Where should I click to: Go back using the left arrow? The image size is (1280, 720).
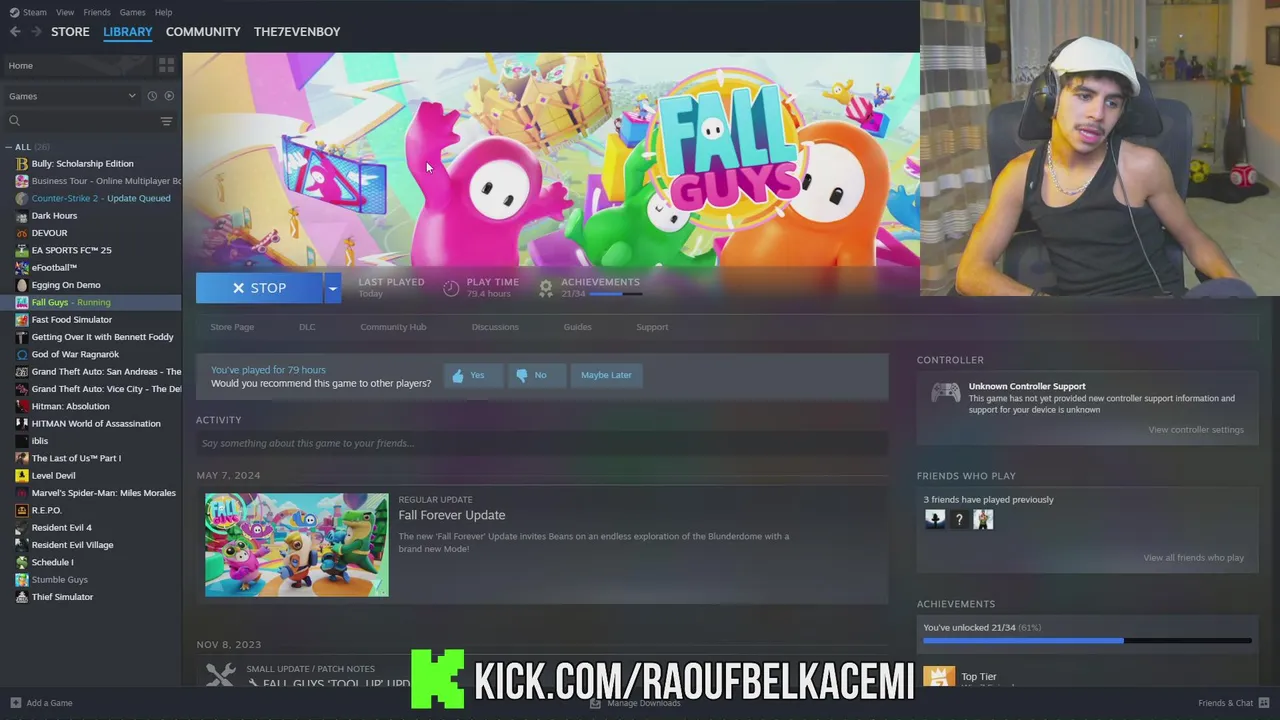(15, 32)
